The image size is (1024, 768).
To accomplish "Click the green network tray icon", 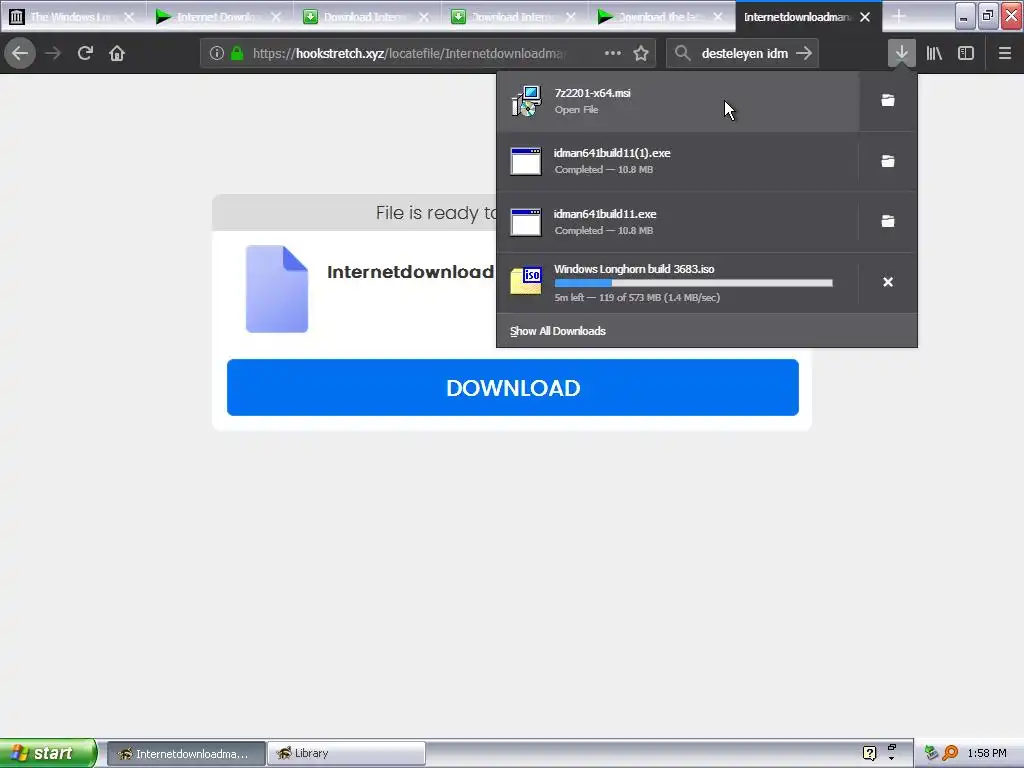I will (931, 754).
